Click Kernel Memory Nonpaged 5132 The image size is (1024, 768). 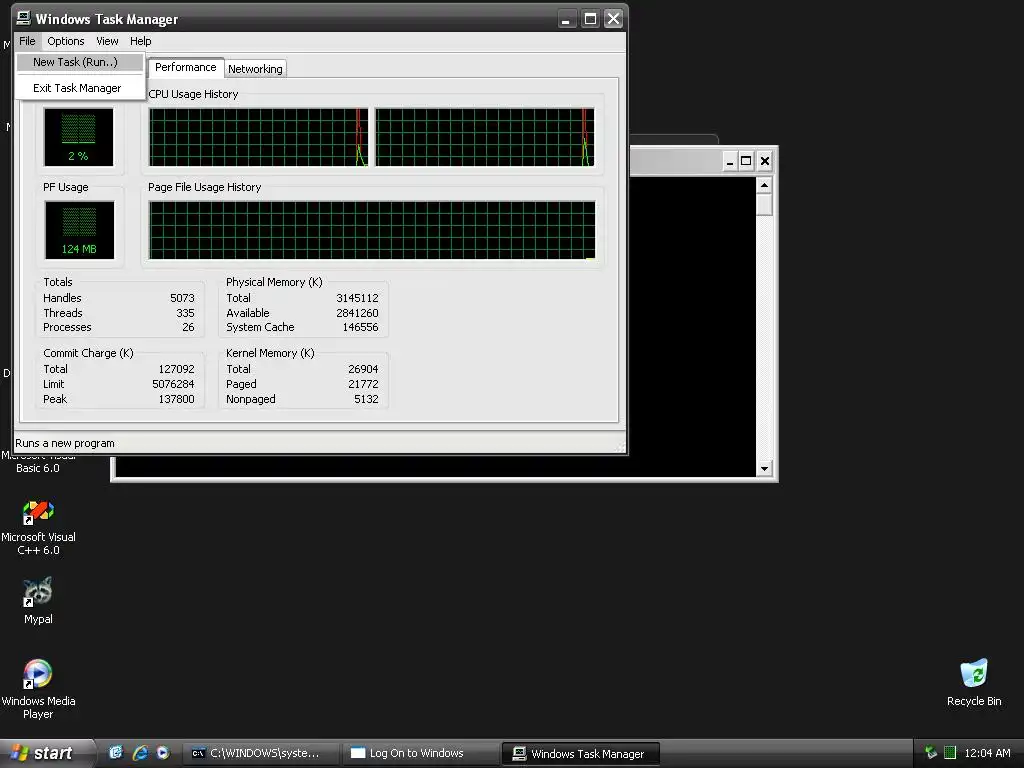366,399
